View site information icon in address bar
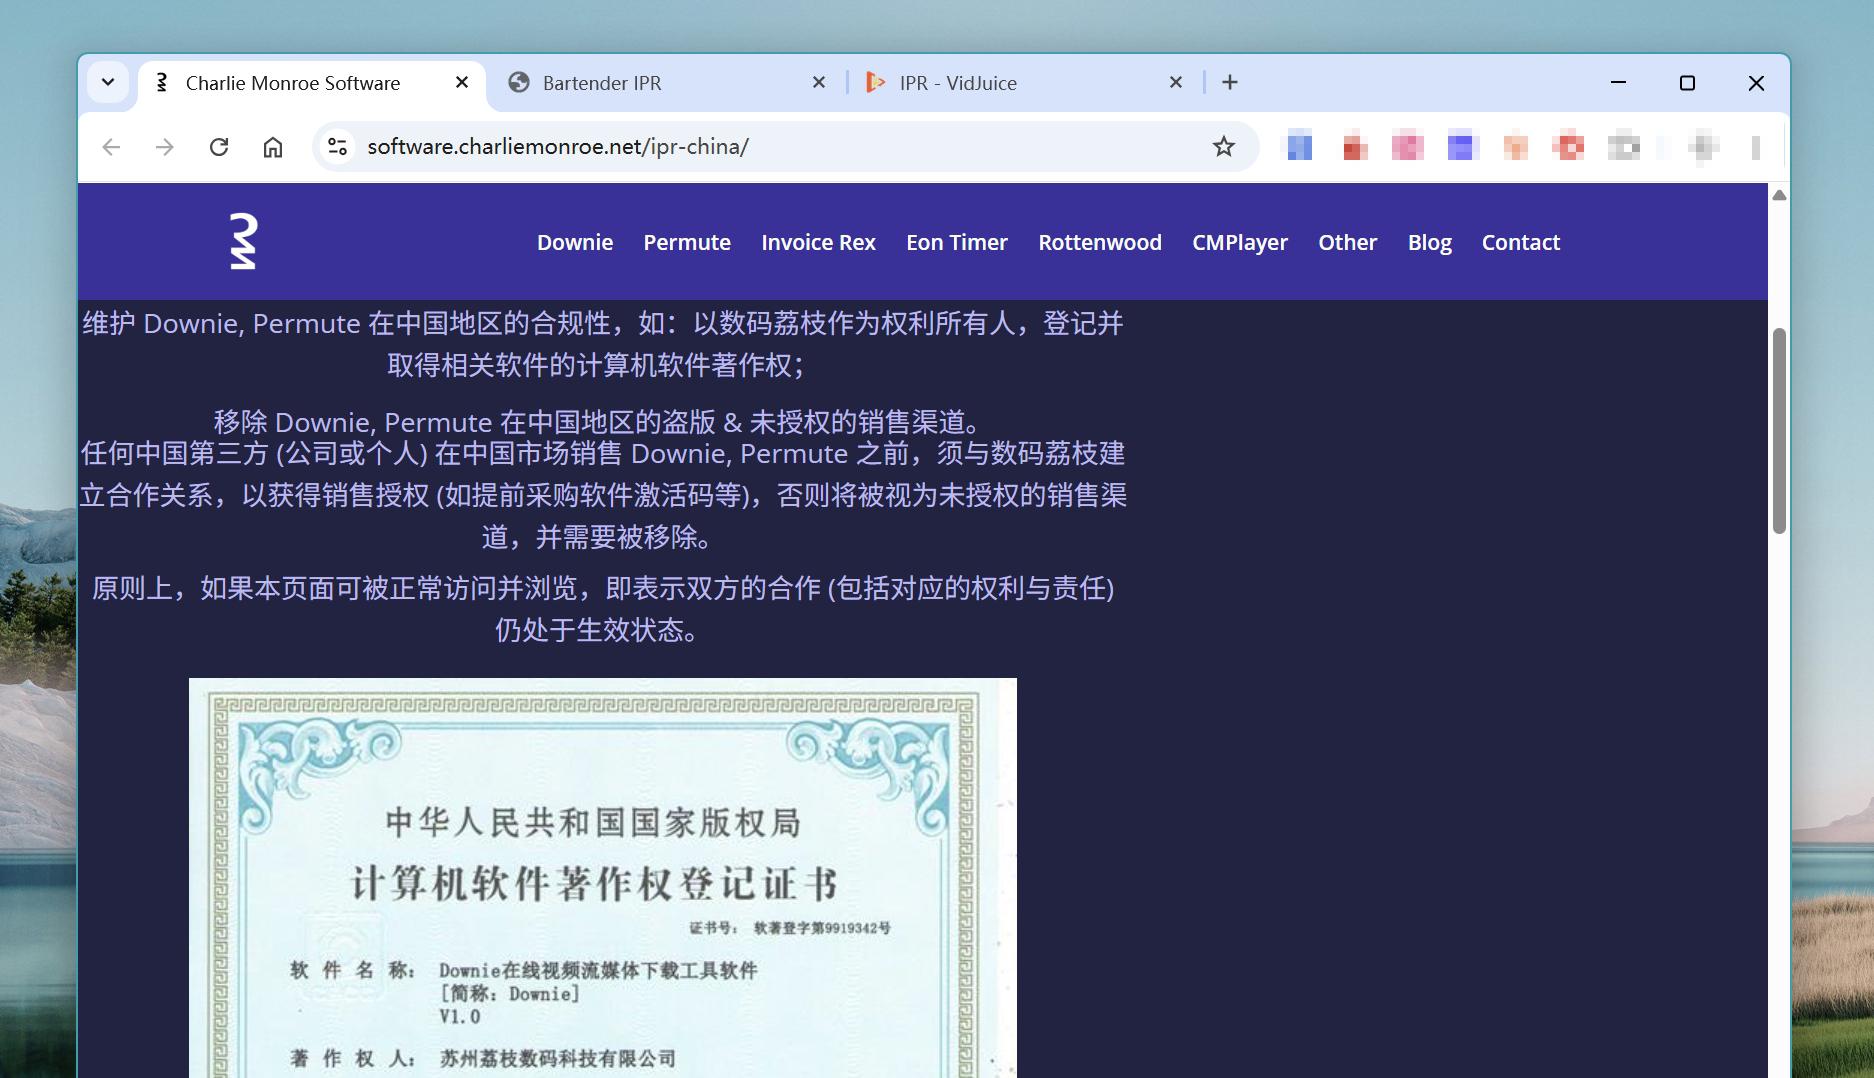The height and width of the screenshot is (1078, 1874). point(338,147)
